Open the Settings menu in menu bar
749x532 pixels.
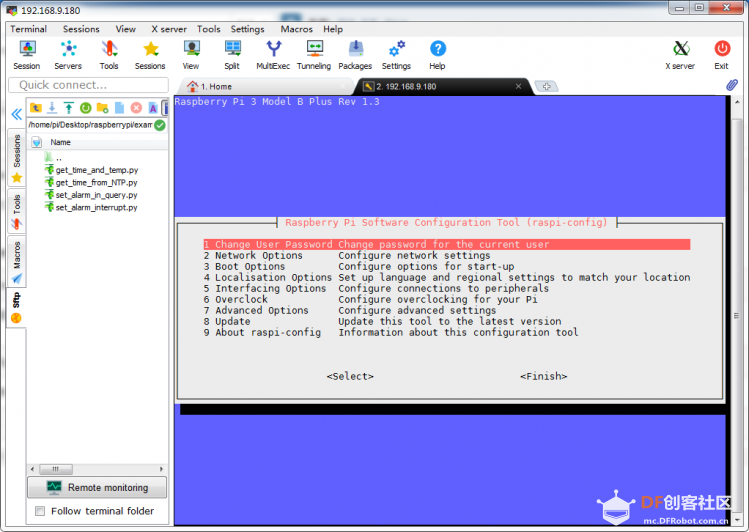247,29
